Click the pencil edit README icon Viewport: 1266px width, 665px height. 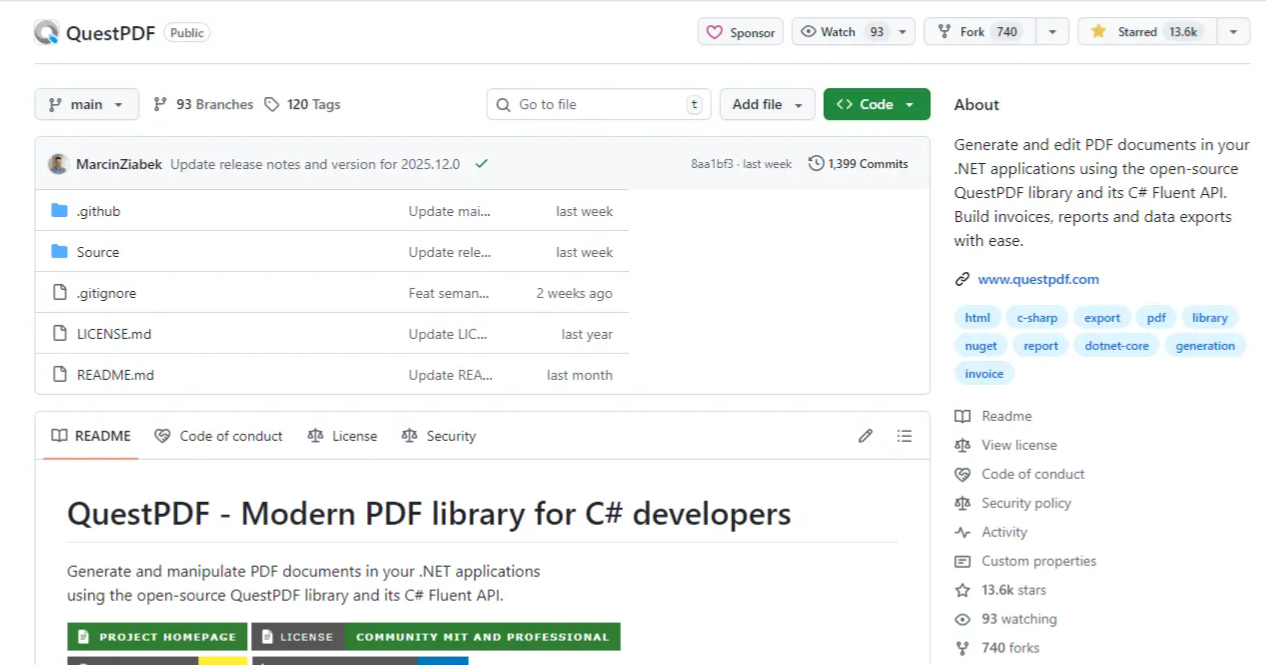(x=865, y=436)
